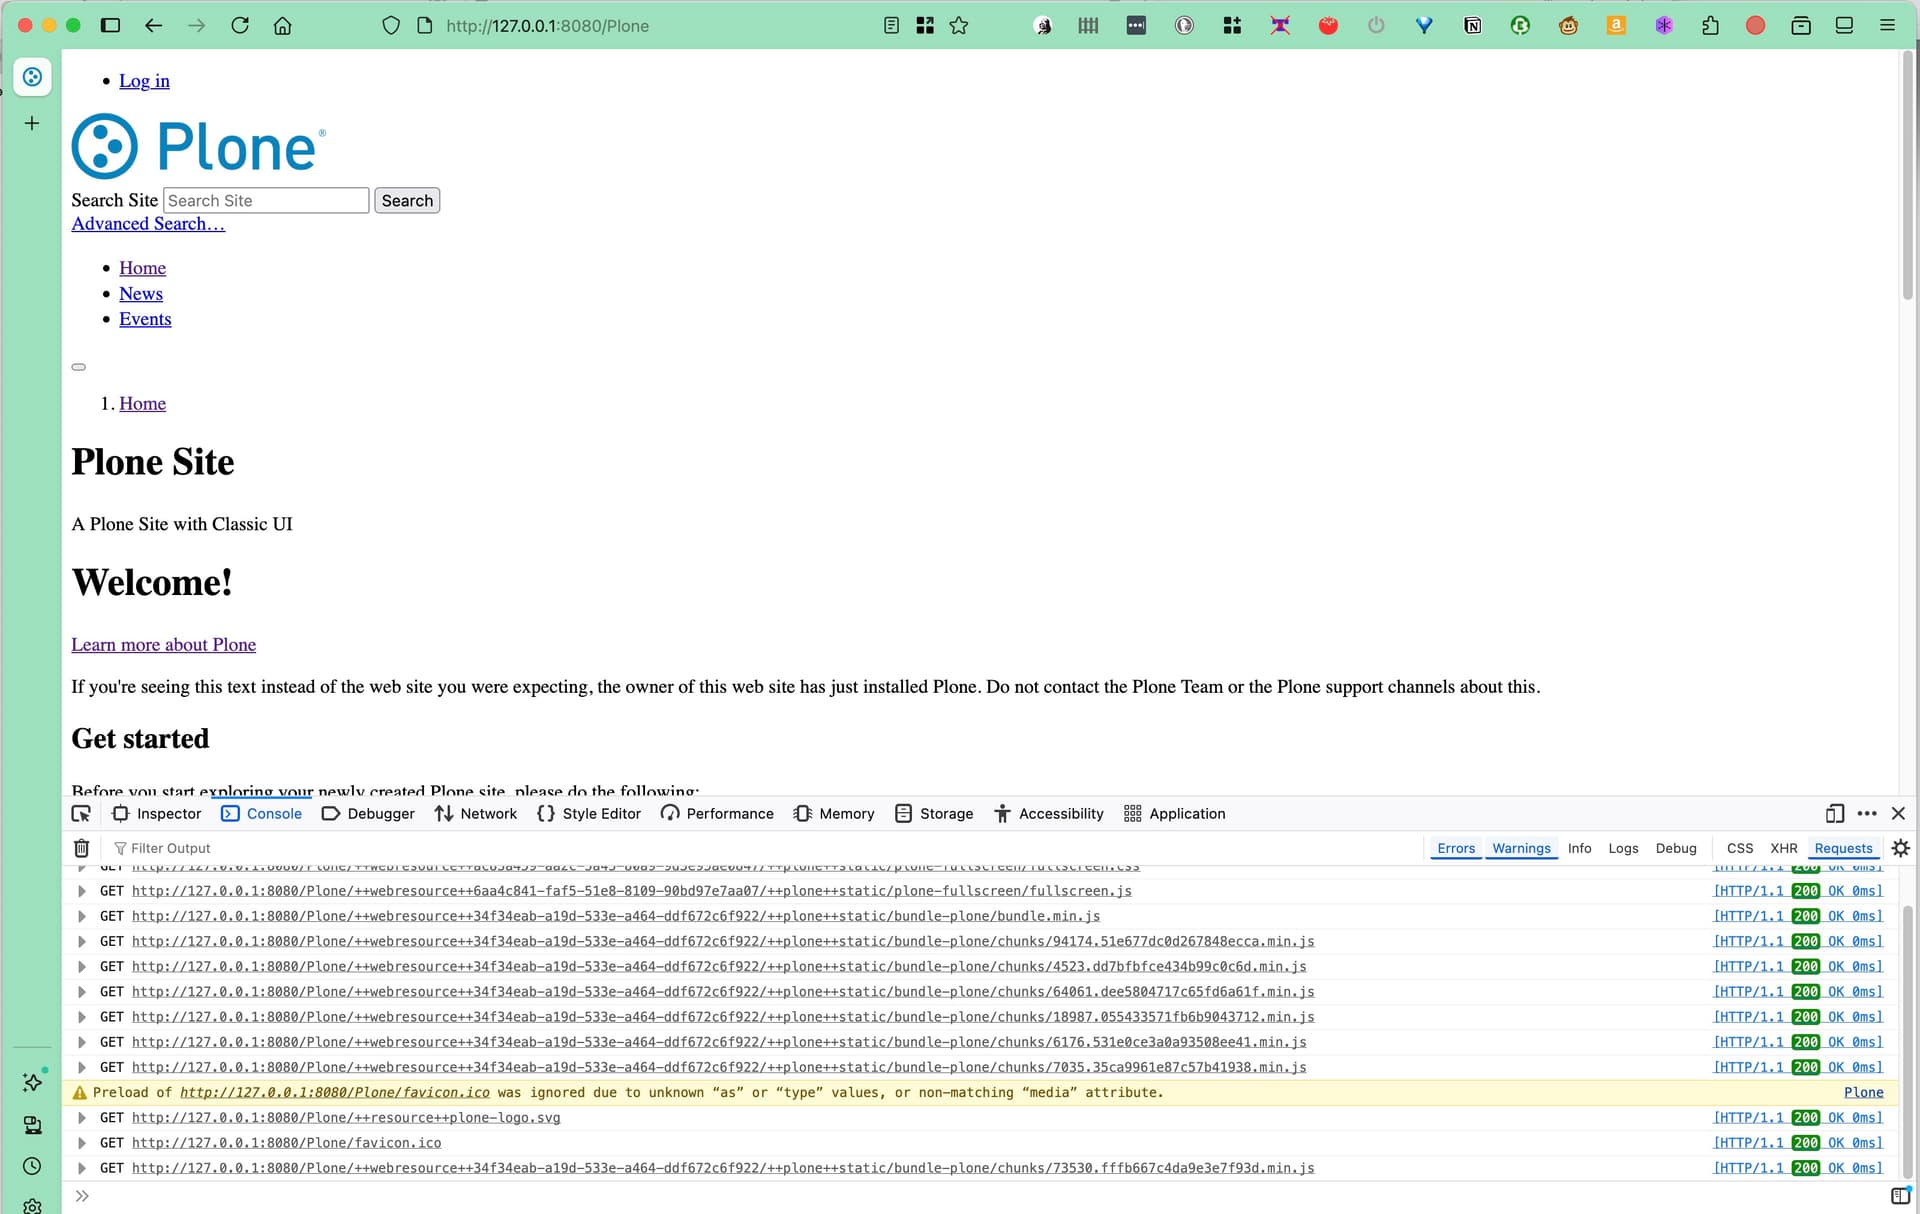Viewport: 1920px width, 1214px height.
Task: Click the browser reload icon
Action: point(240,26)
